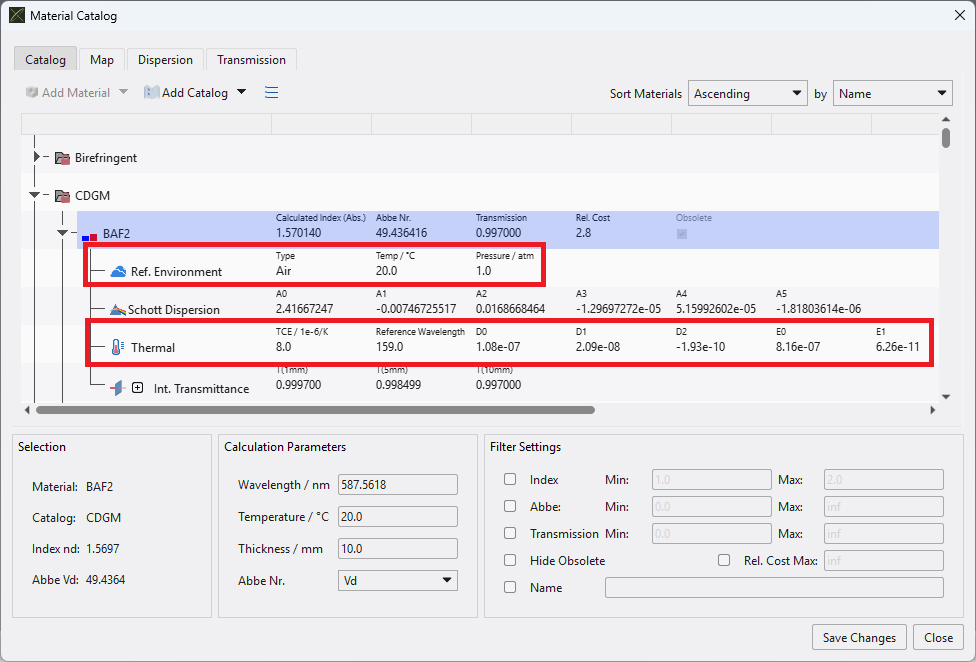Open the Add Material dropdown arrow
The image size is (976, 662).
(x=123, y=92)
